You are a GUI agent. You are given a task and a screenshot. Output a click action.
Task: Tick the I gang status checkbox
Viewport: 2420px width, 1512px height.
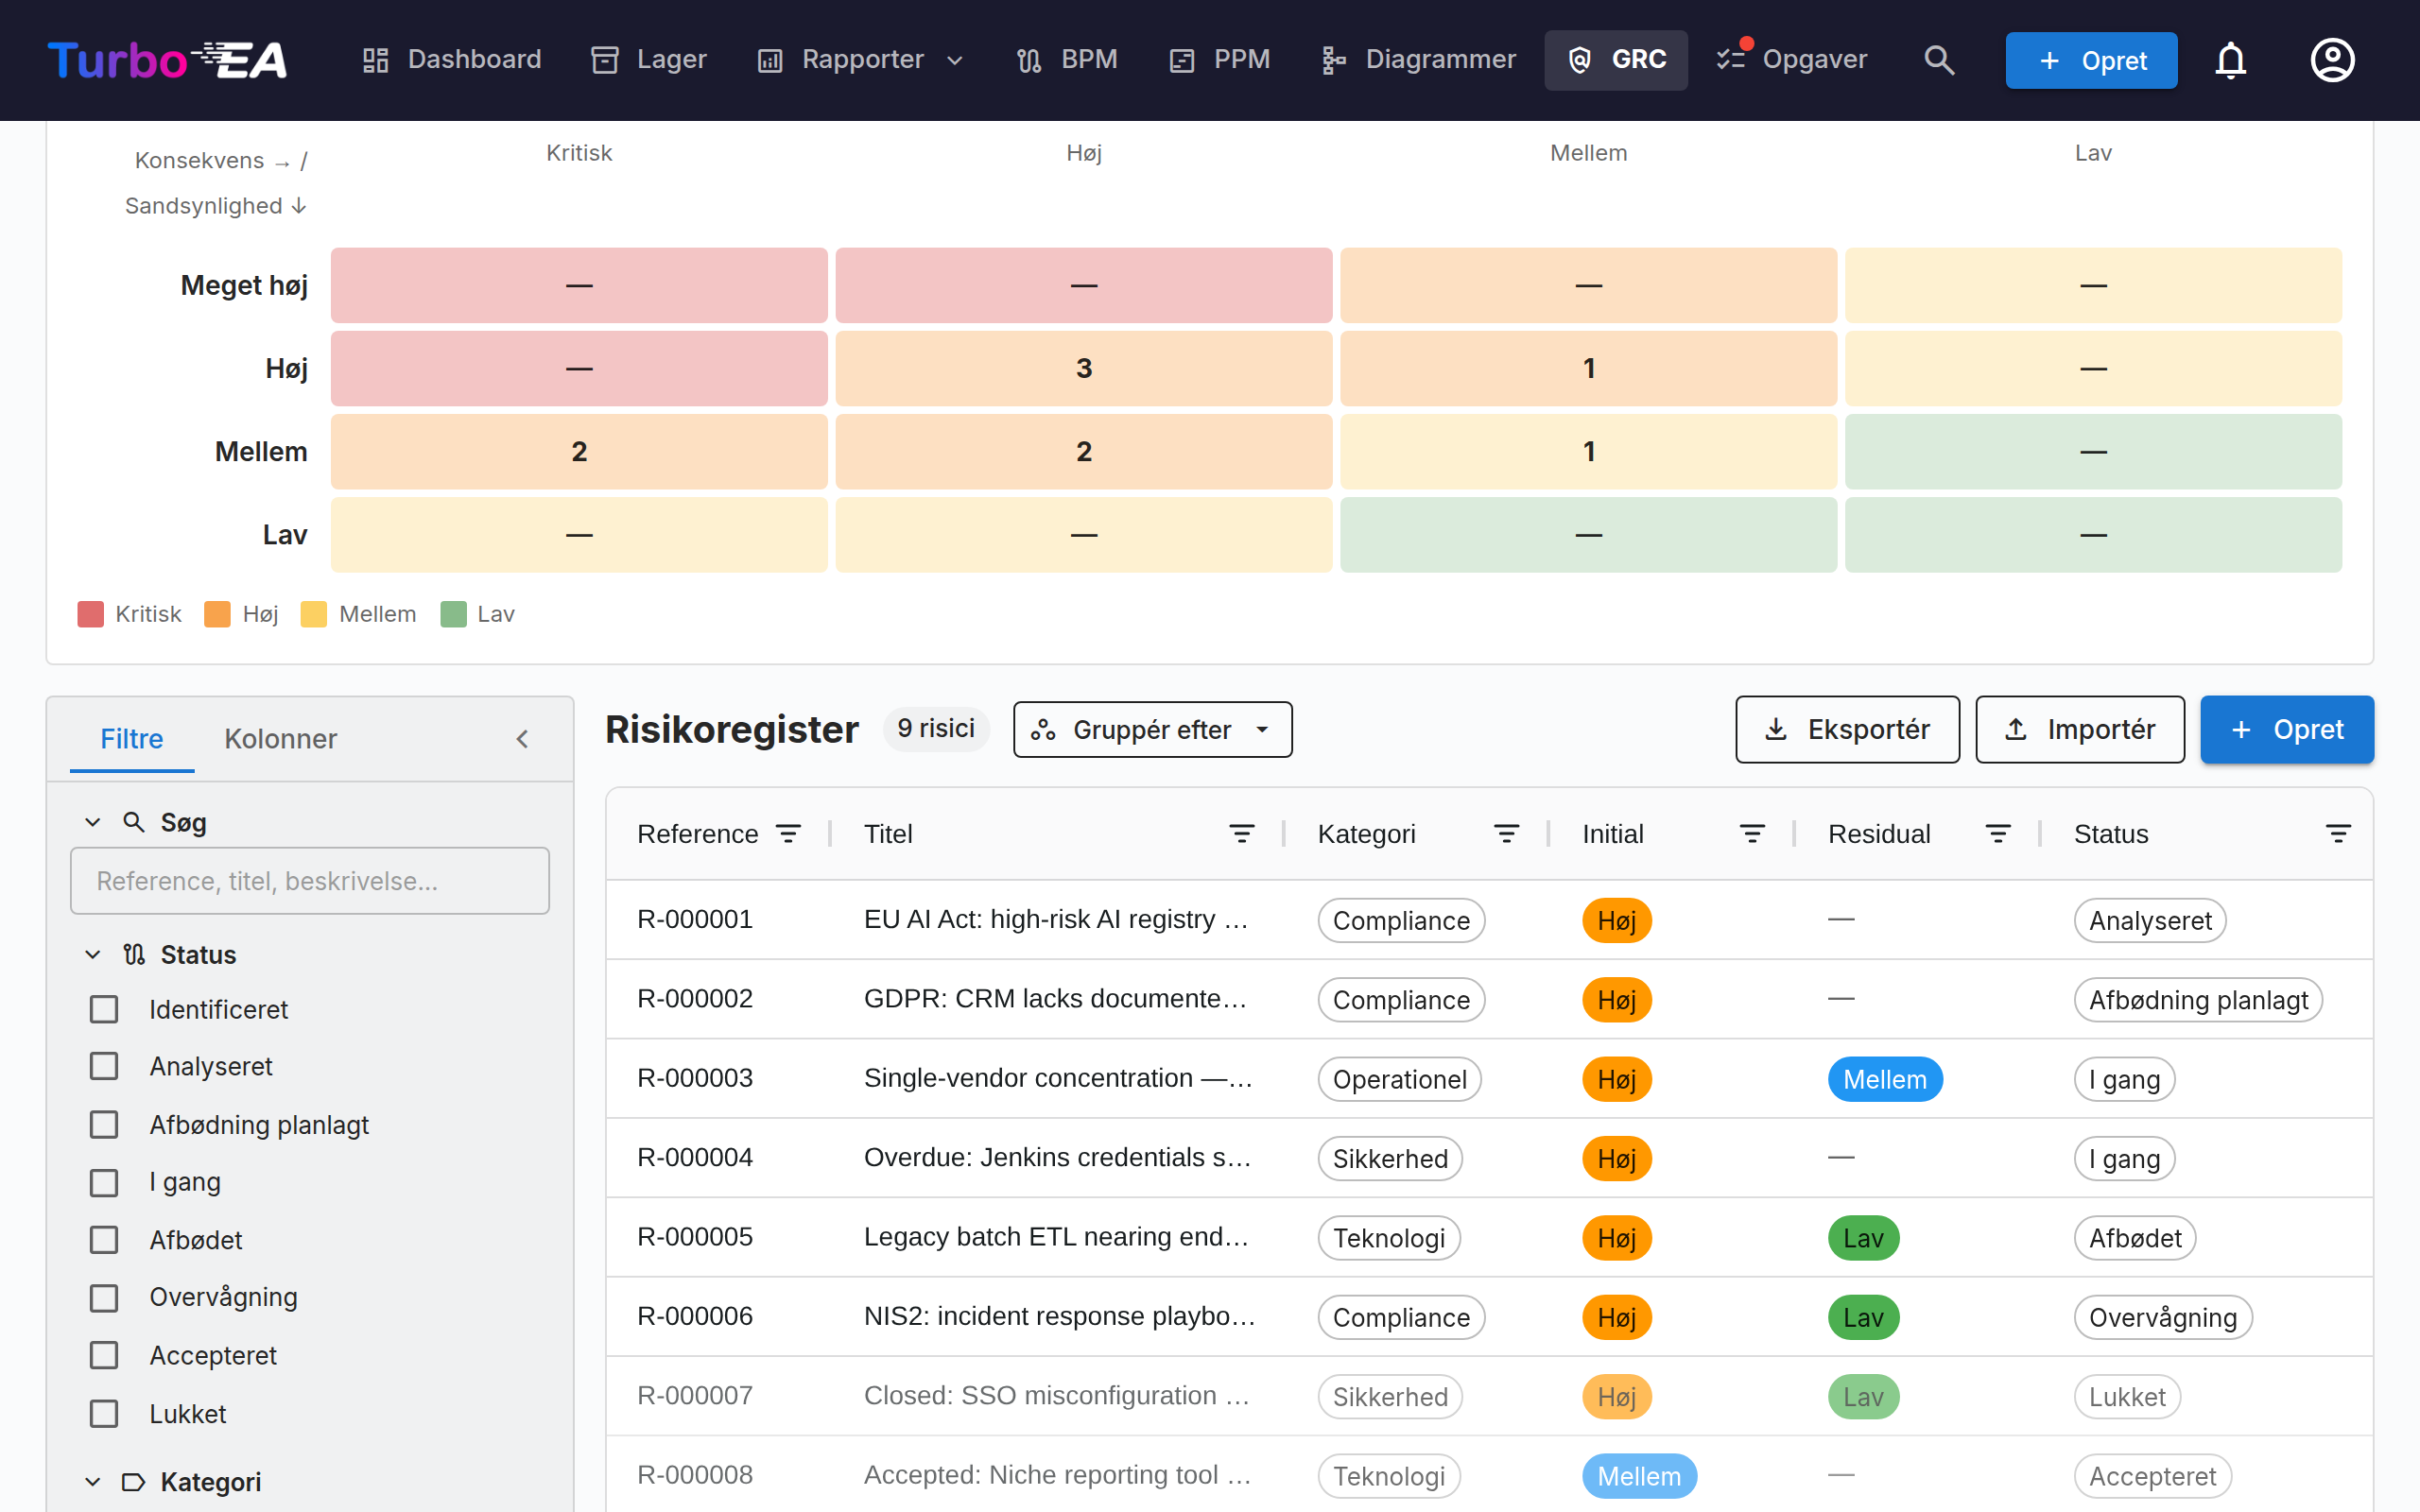(x=104, y=1182)
